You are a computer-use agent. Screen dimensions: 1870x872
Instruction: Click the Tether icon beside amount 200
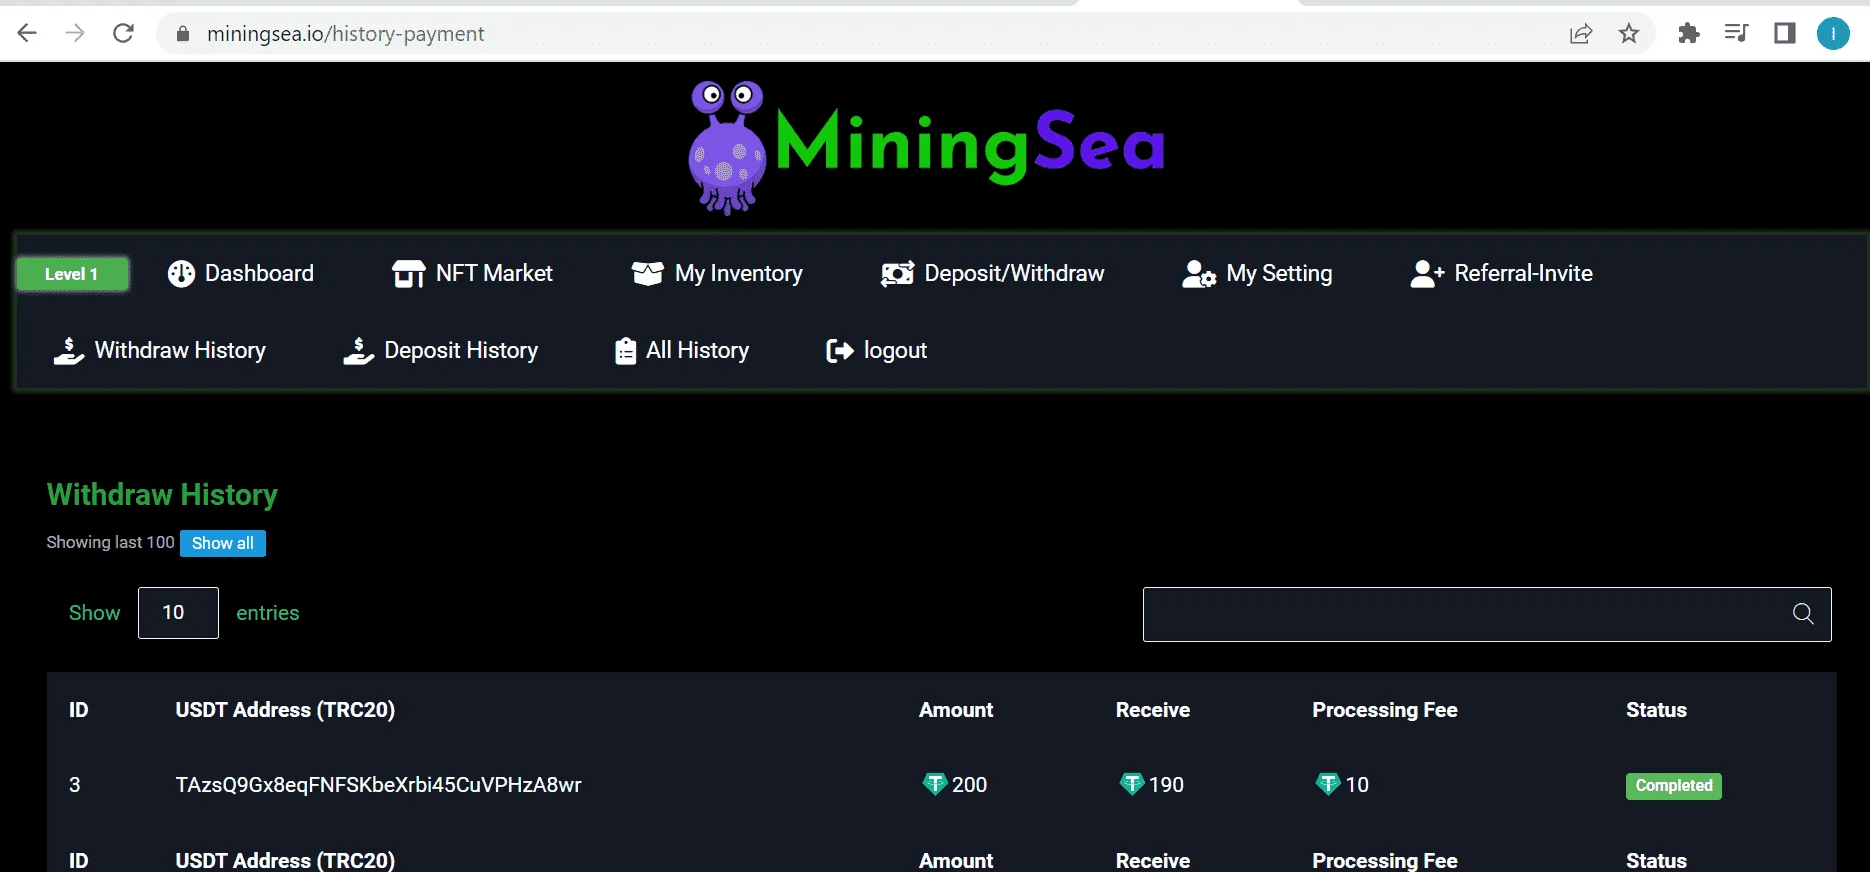934,785
